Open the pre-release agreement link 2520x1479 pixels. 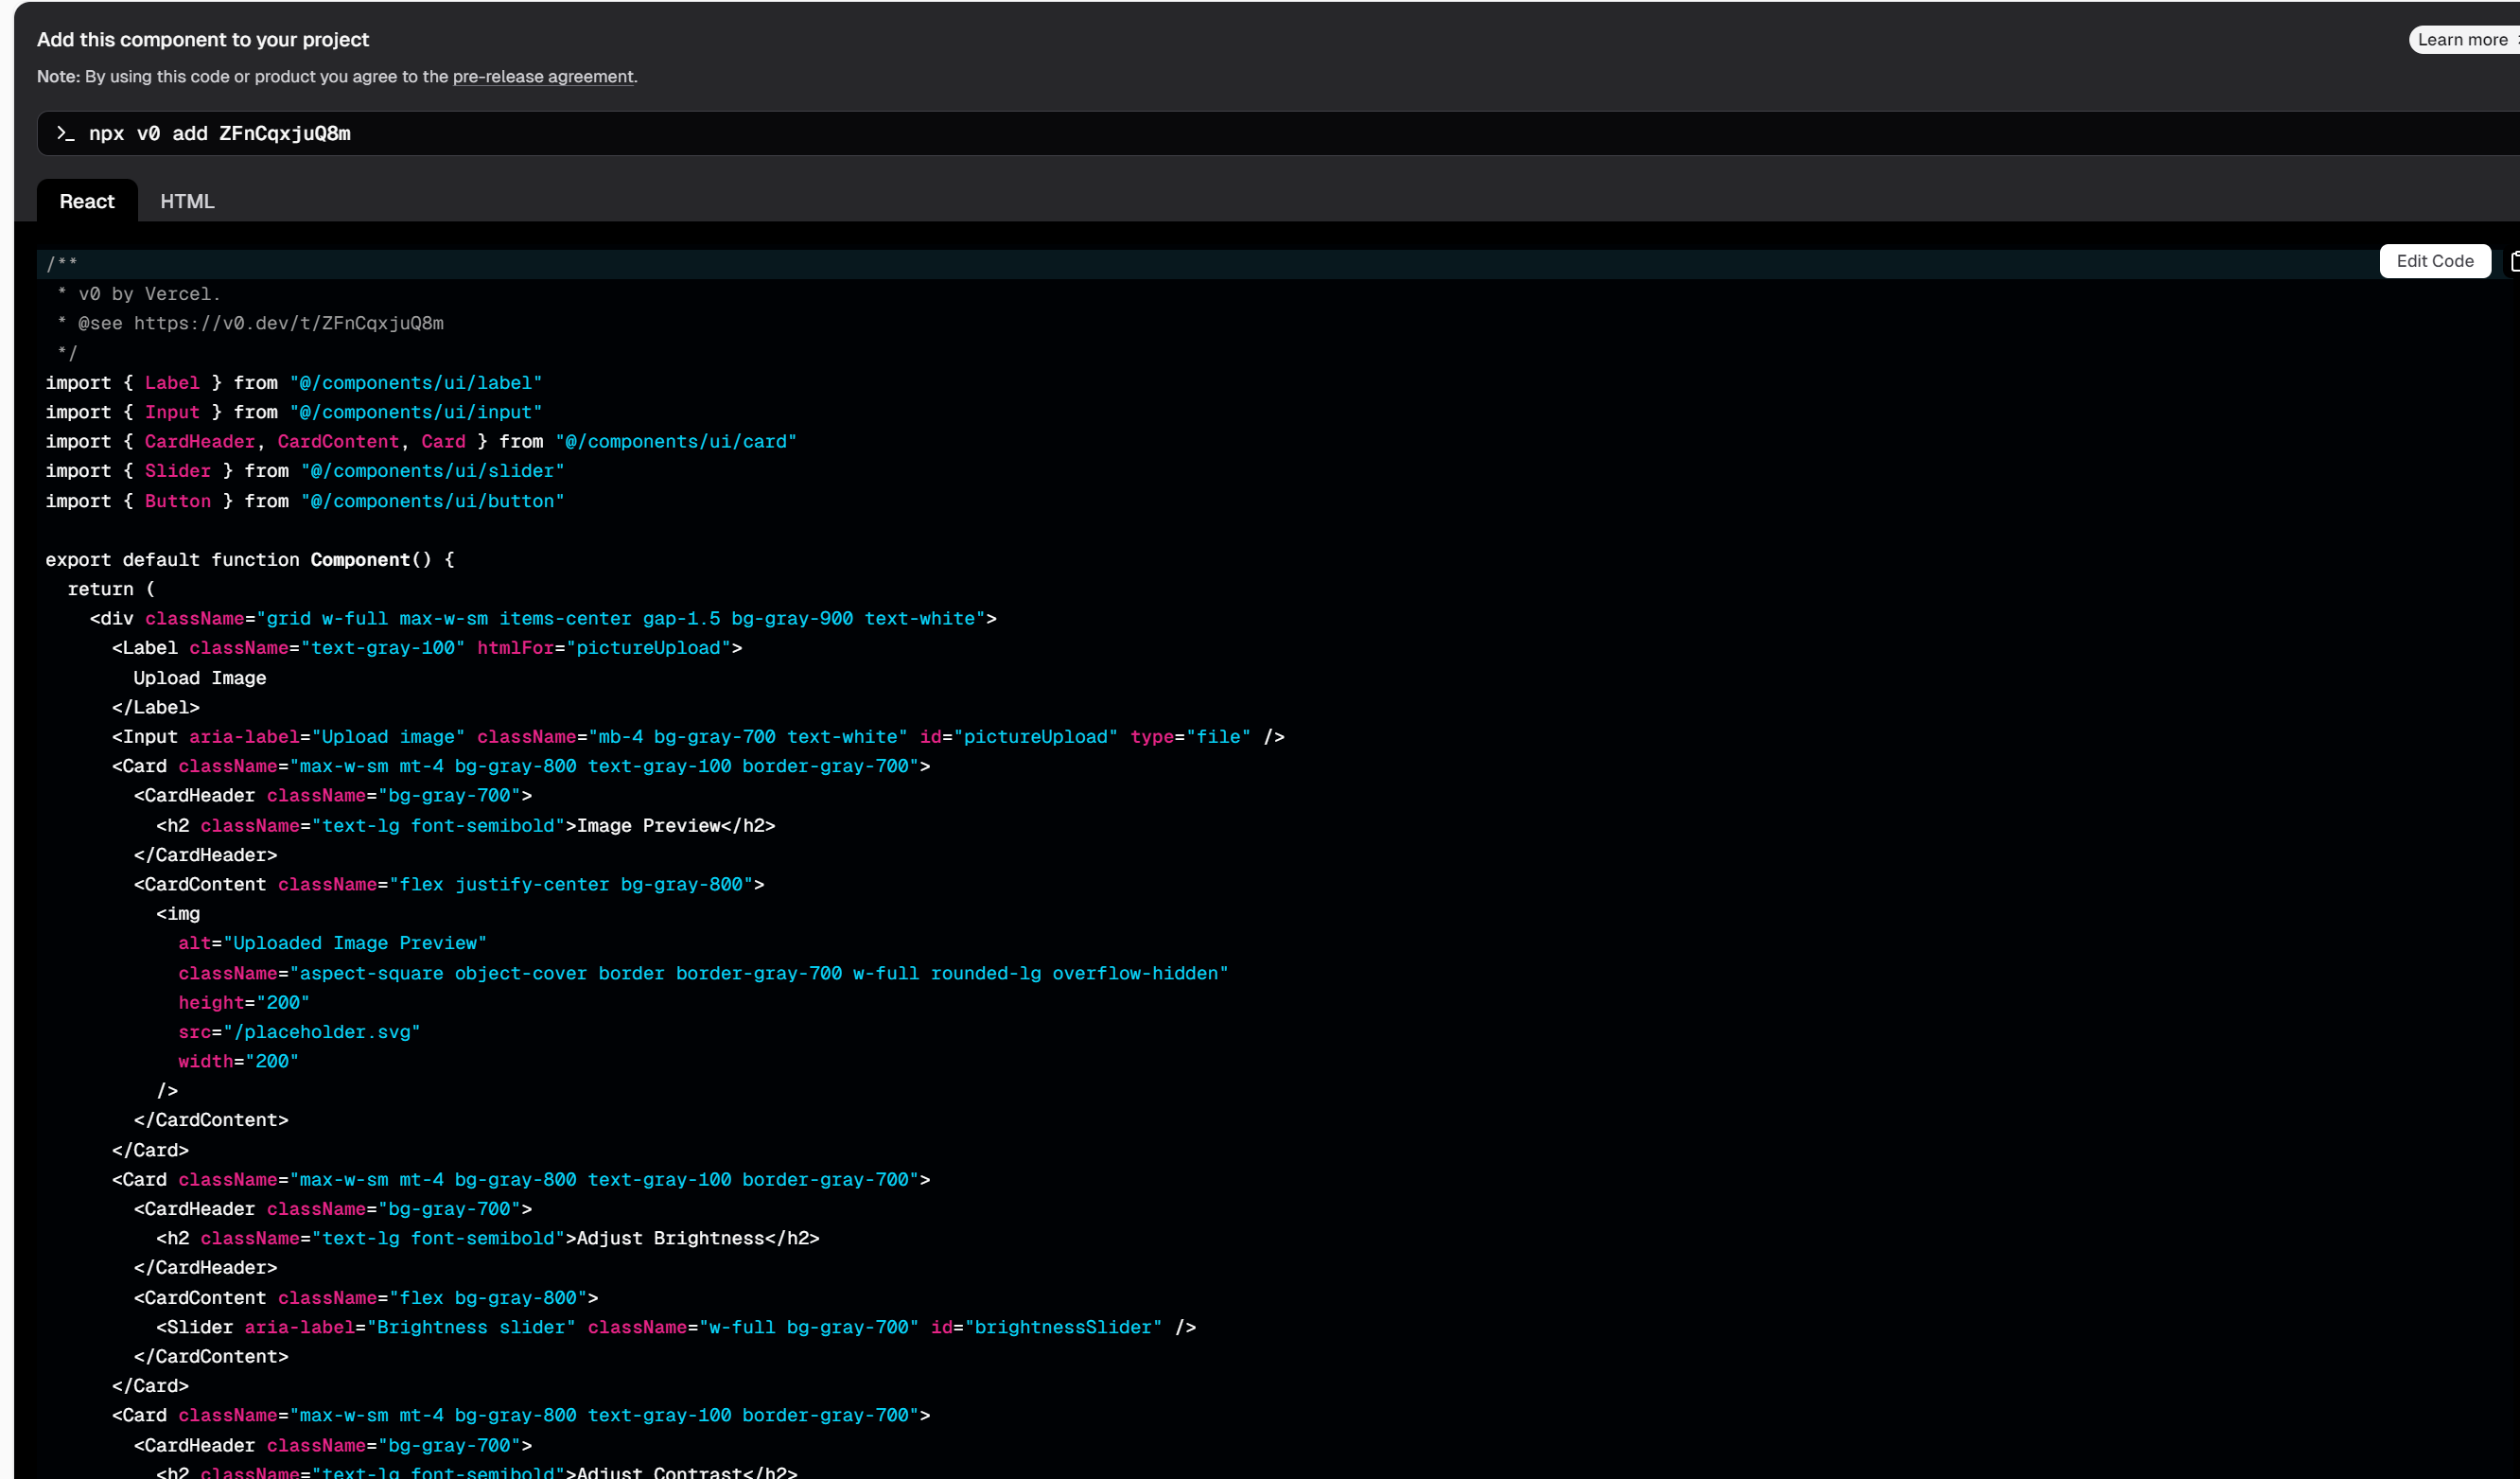click(x=543, y=77)
